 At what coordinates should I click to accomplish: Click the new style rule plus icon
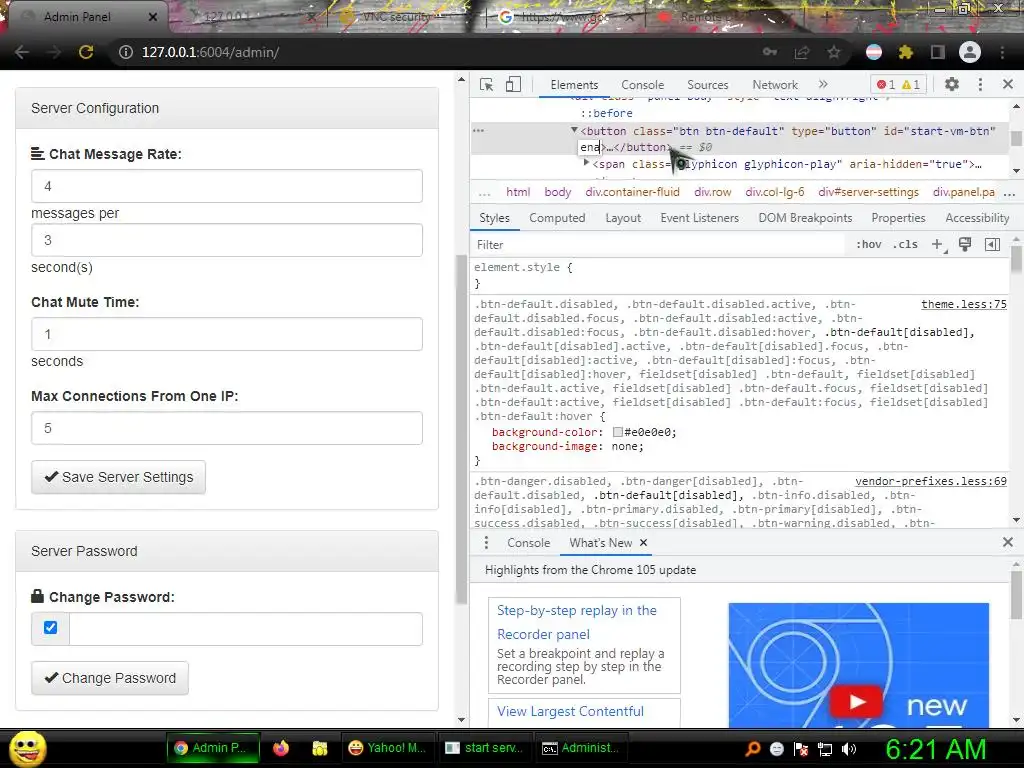(x=938, y=244)
